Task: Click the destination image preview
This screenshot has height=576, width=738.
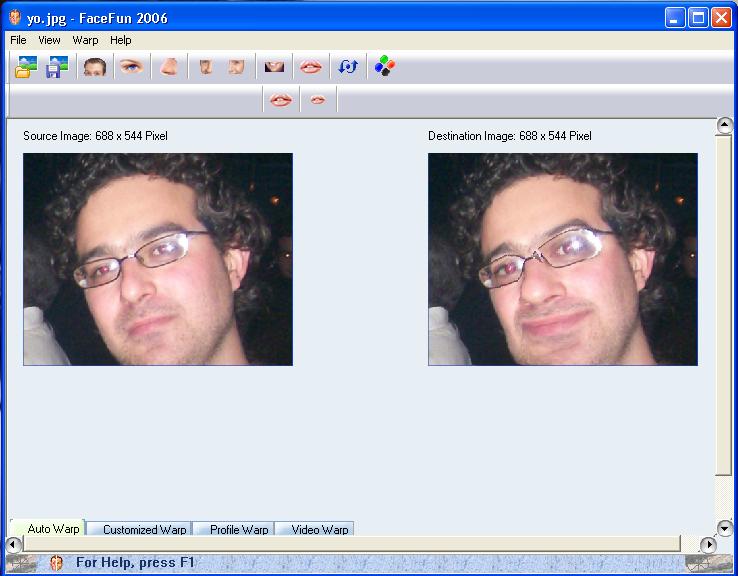Action: pyautogui.click(x=563, y=259)
